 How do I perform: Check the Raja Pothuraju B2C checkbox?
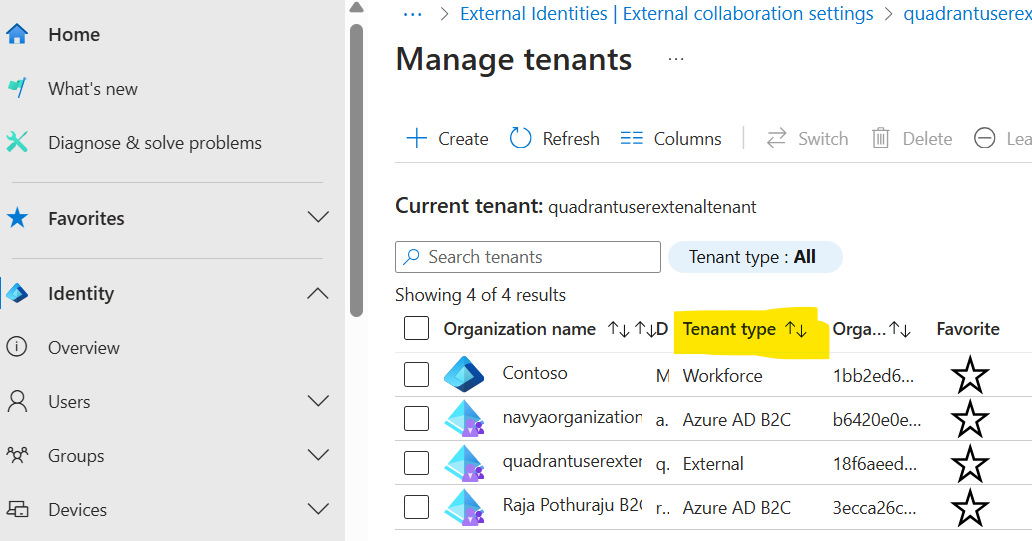point(416,507)
